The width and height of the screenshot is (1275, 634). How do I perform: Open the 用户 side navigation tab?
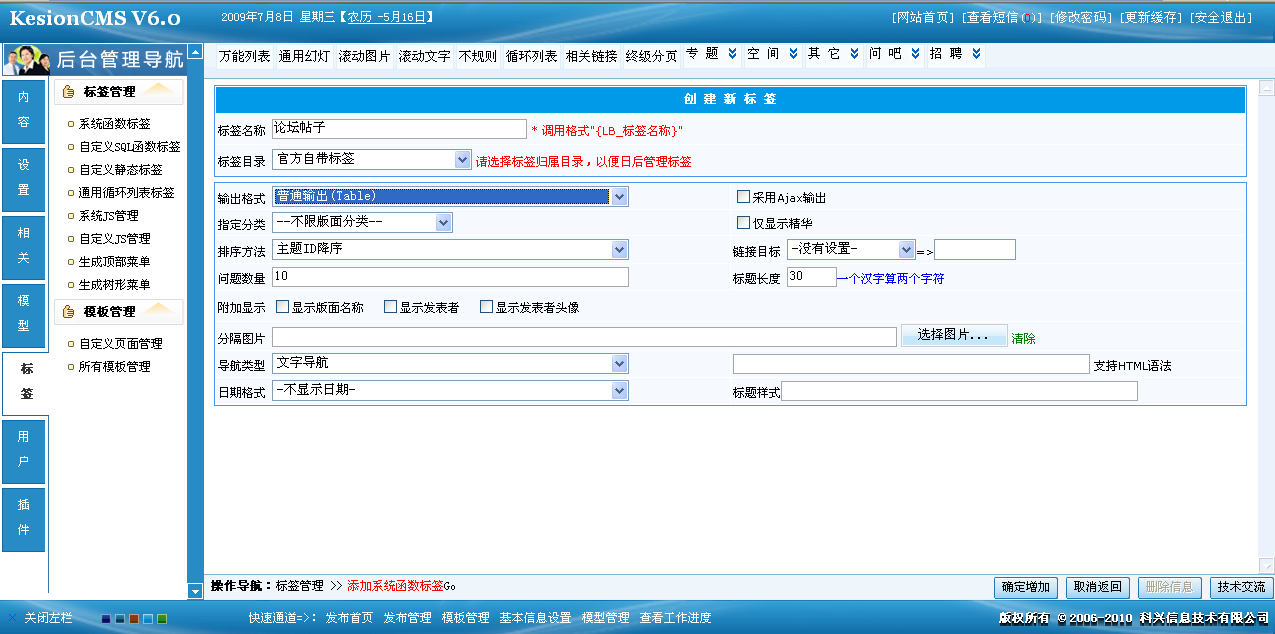click(x=24, y=449)
